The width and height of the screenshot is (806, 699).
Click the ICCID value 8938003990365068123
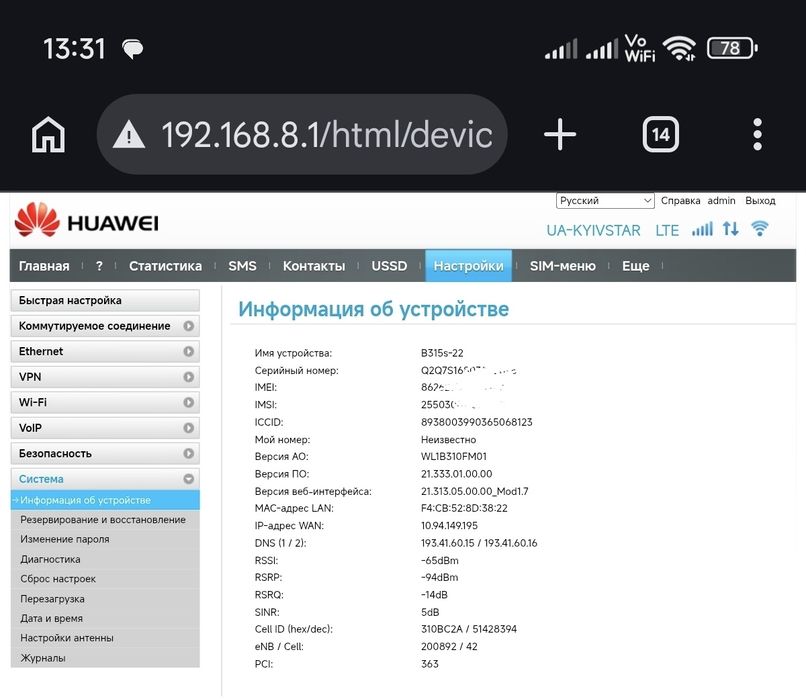click(x=477, y=422)
